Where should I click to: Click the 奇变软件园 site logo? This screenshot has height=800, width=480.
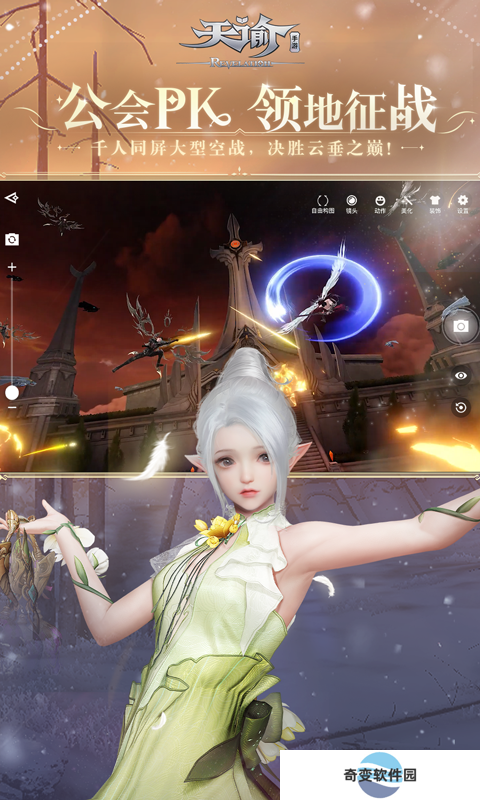380,775
